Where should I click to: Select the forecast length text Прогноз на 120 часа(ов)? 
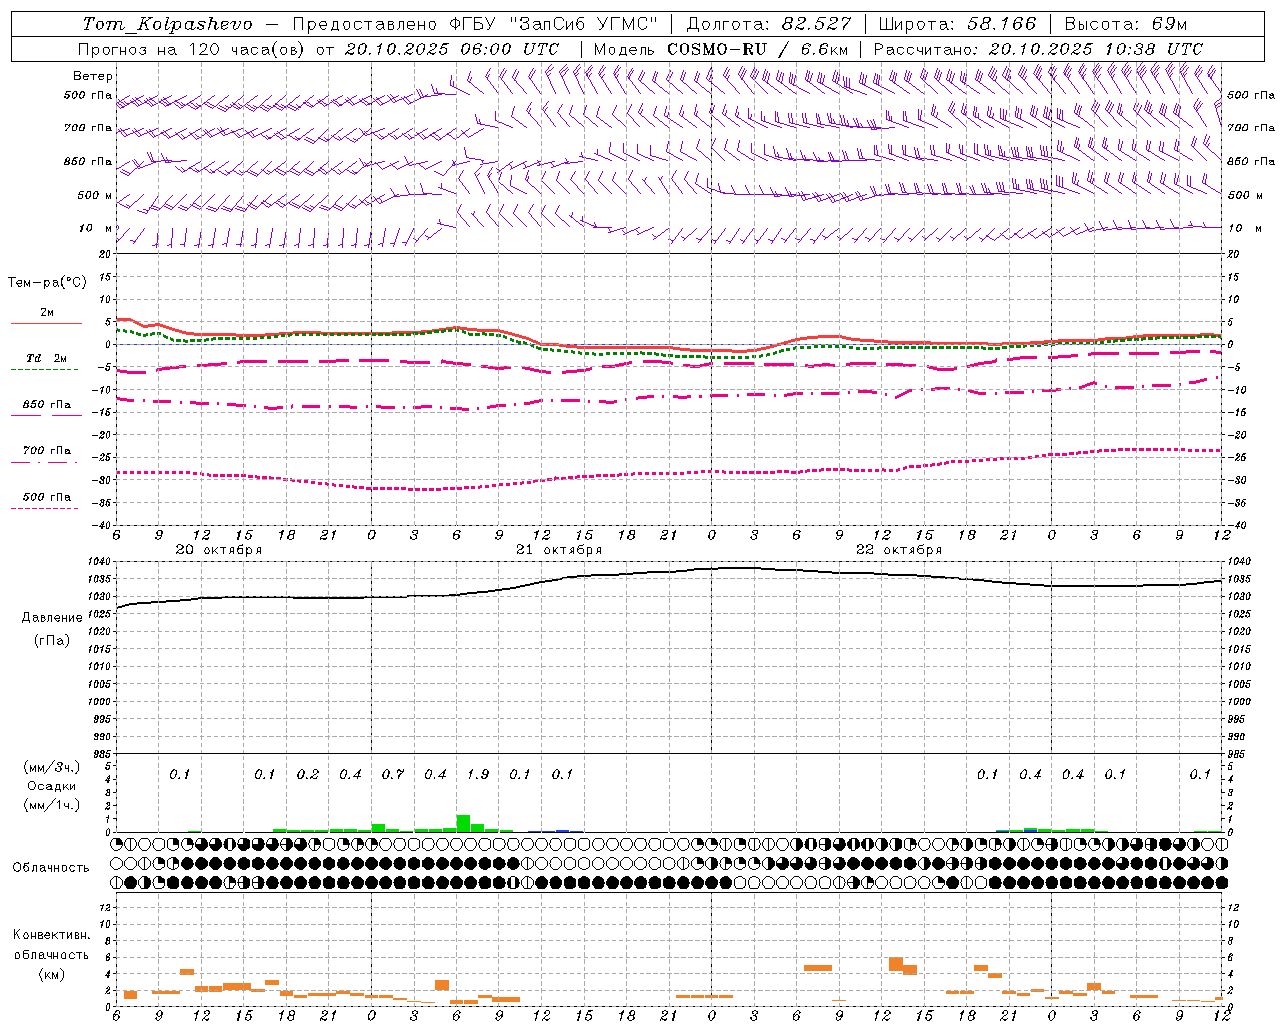[x=192, y=49]
